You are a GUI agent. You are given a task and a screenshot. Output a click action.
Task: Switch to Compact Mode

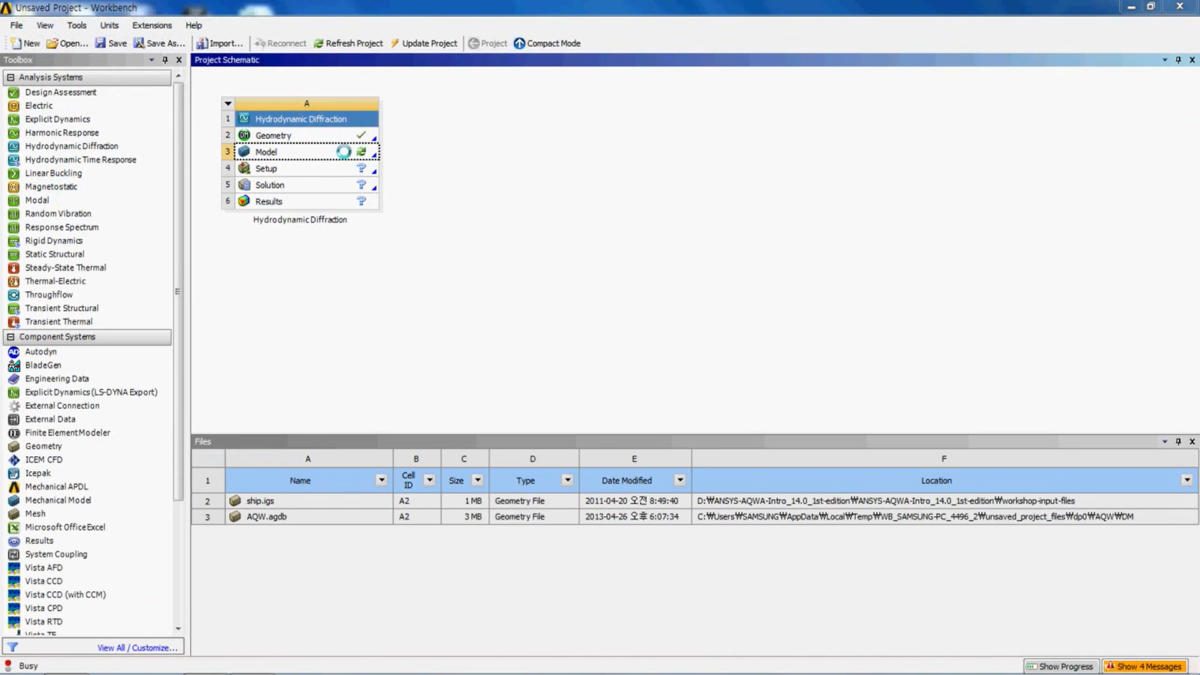[547, 43]
